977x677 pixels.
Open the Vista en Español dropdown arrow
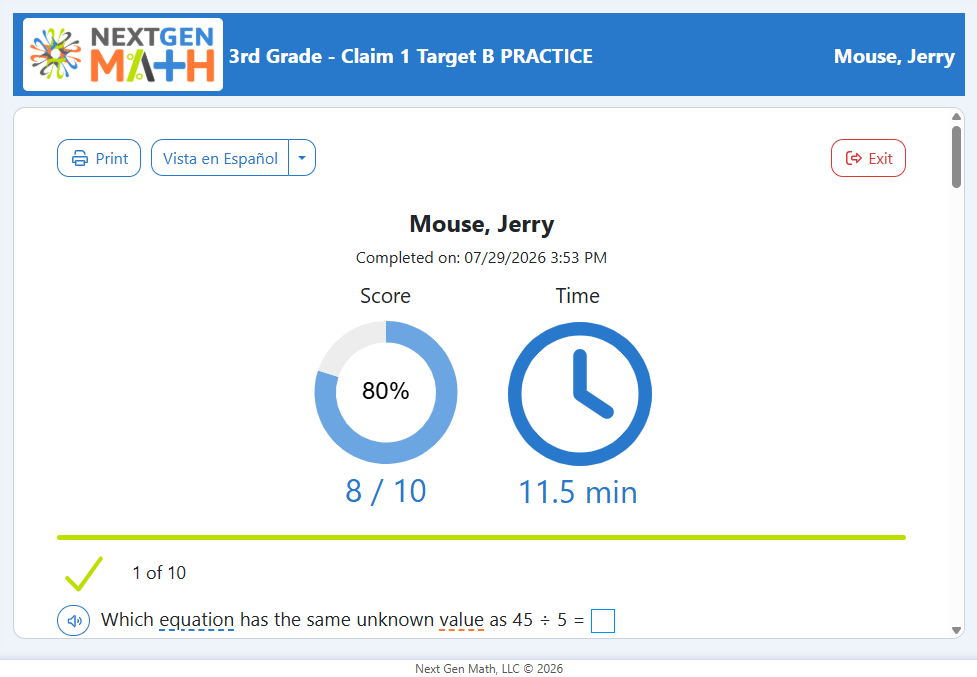coord(302,158)
